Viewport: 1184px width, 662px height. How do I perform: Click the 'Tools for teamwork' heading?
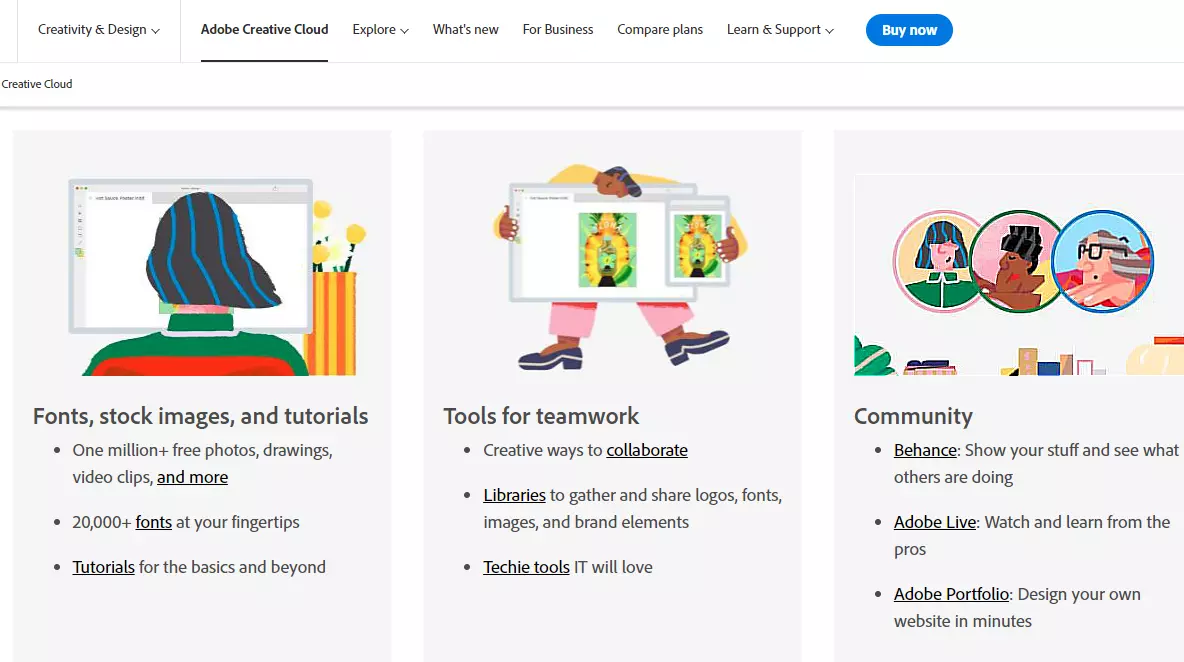541,416
